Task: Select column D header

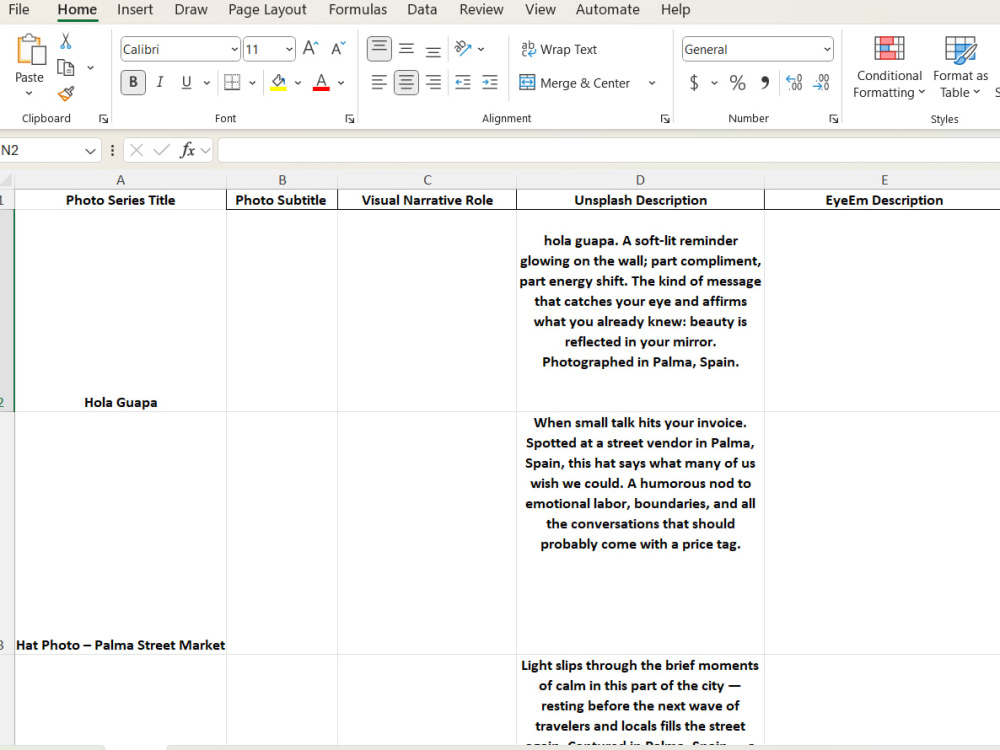Action: [640, 180]
